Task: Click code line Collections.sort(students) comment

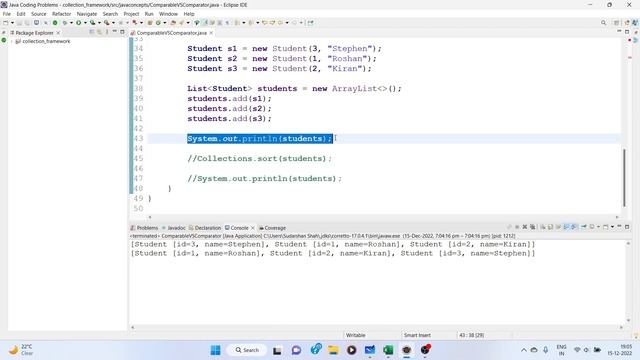Action: tap(260, 158)
